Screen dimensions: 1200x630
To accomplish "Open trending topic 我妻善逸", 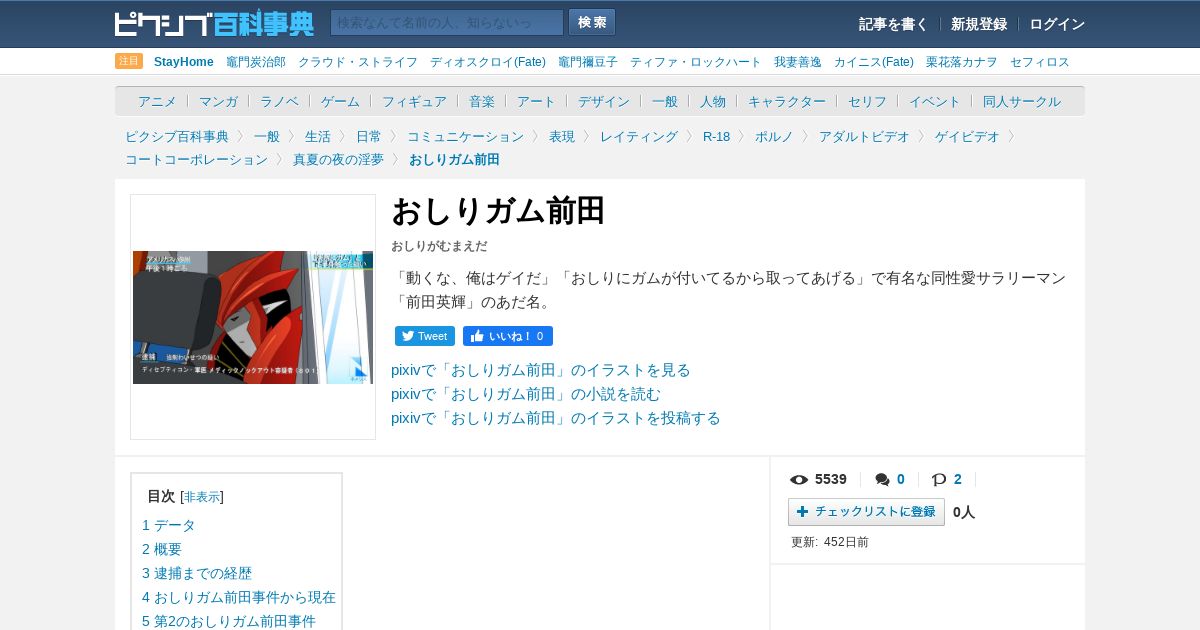I will point(798,62).
